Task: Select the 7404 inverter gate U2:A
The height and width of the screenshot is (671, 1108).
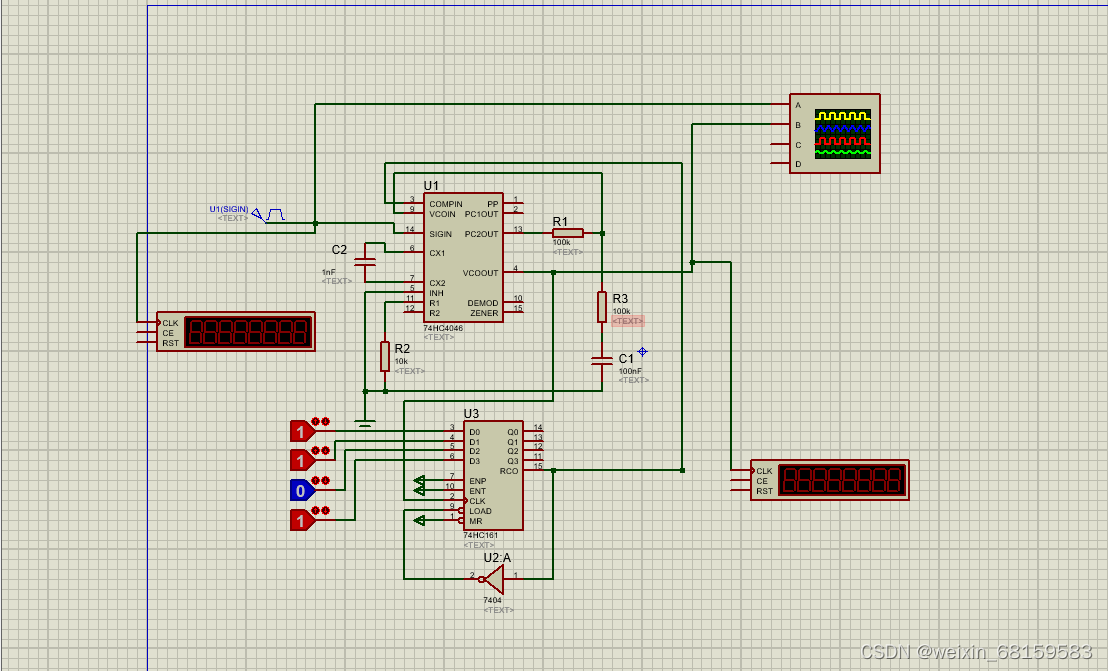Action: (494, 579)
